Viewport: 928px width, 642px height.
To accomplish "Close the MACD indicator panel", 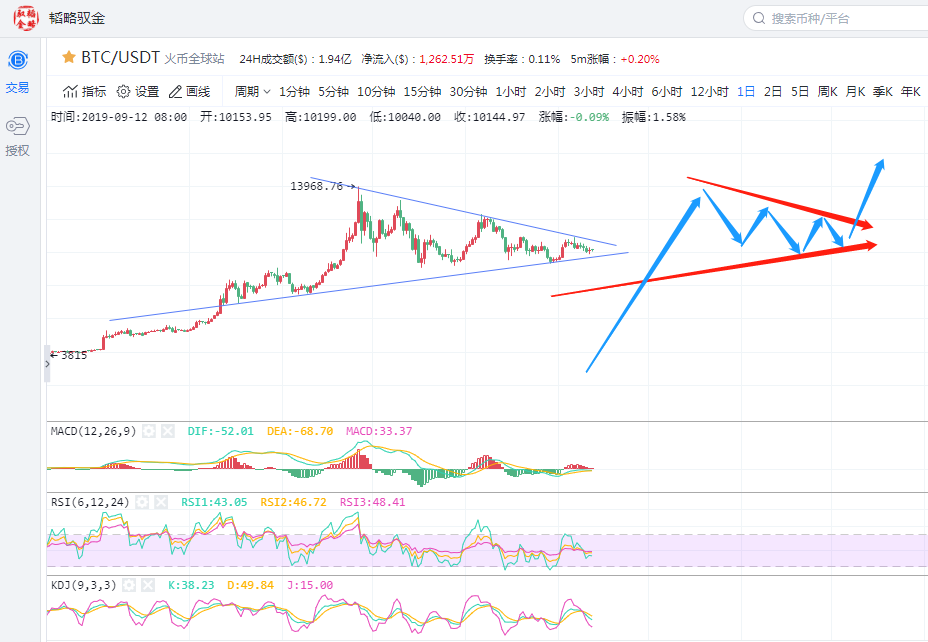I will pyautogui.click(x=168, y=431).
